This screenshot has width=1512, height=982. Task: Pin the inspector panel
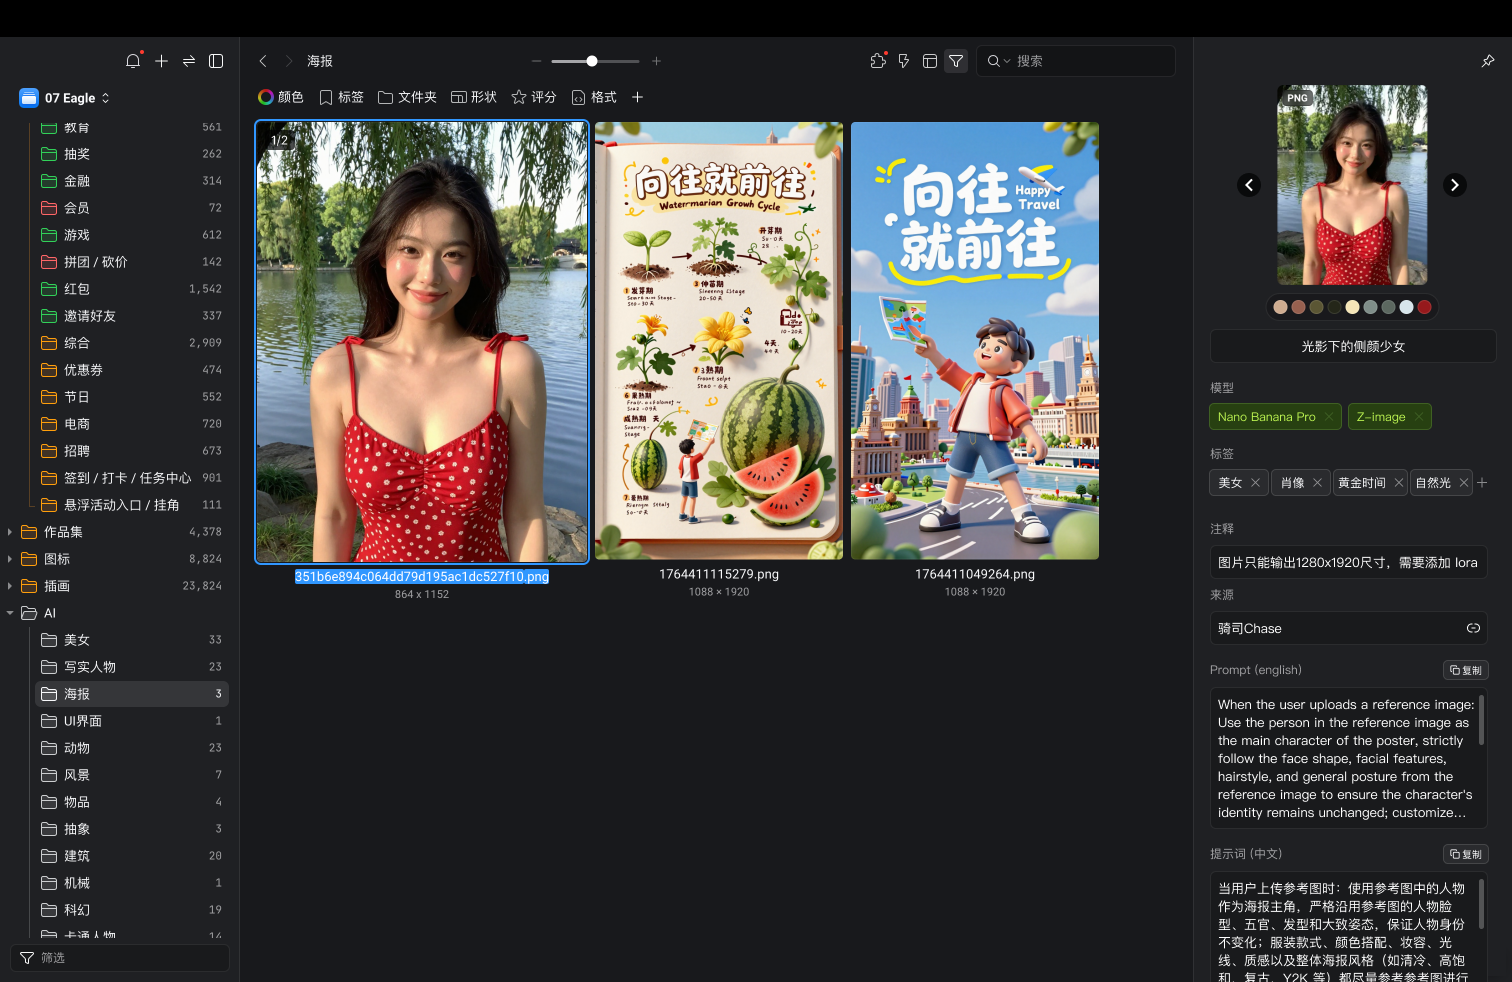tap(1487, 61)
